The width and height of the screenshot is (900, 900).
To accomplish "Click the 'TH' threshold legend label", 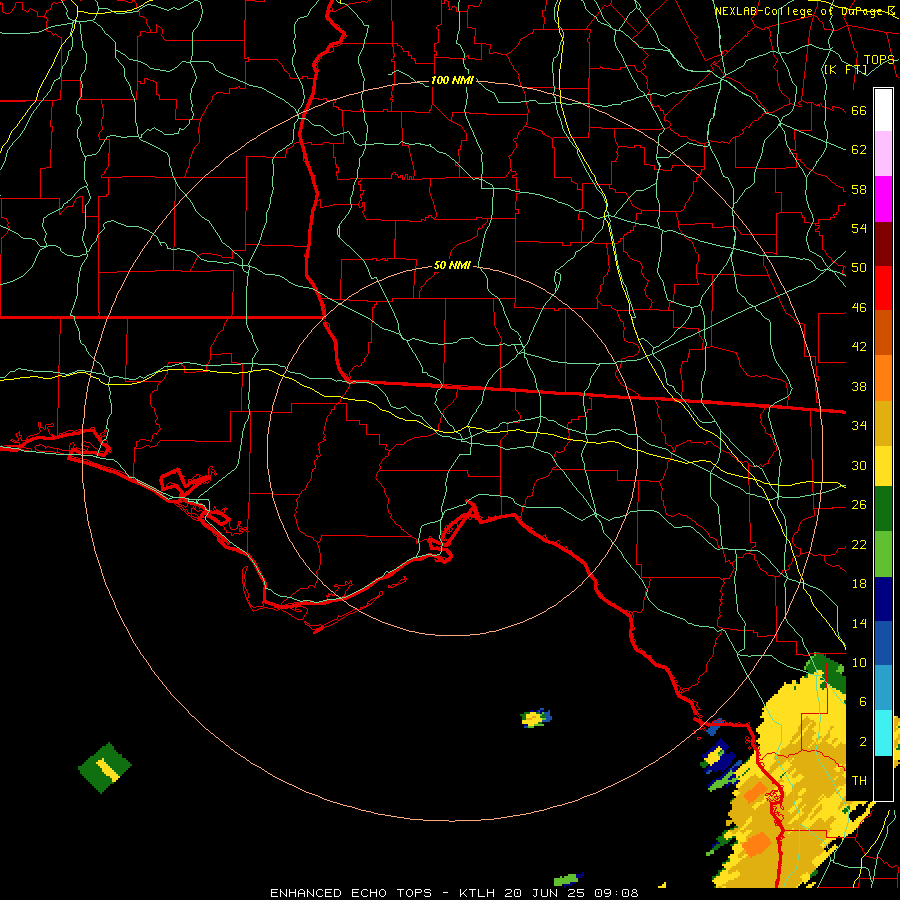I will pyautogui.click(x=859, y=781).
